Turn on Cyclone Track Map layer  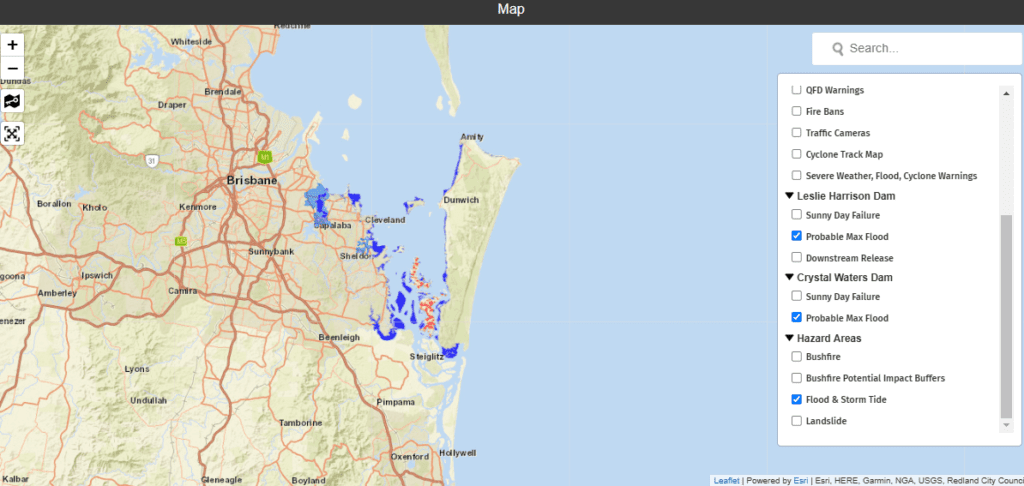[796, 154]
